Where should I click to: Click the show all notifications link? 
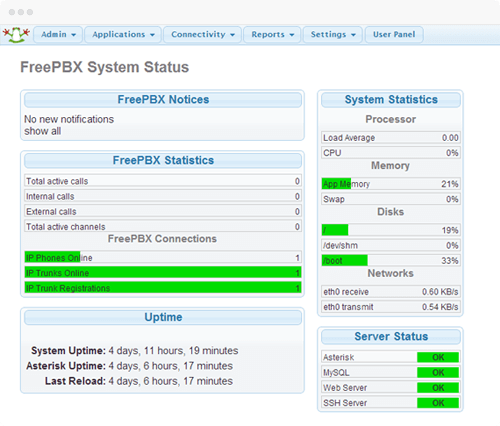point(42,131)
